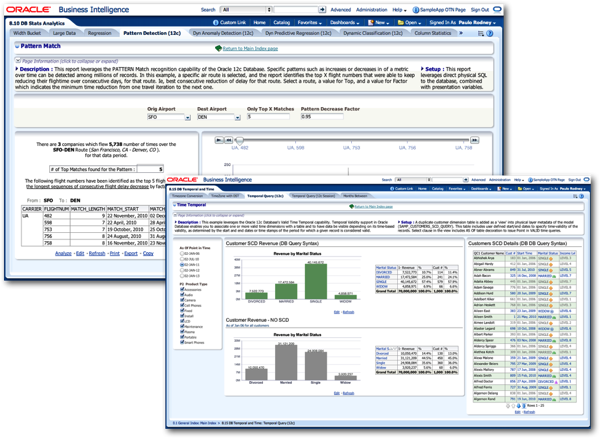This screenshot has width=600, height=438.
Task: Select the 02-JAN-13 point in time radio
Action: pos(182,275)
